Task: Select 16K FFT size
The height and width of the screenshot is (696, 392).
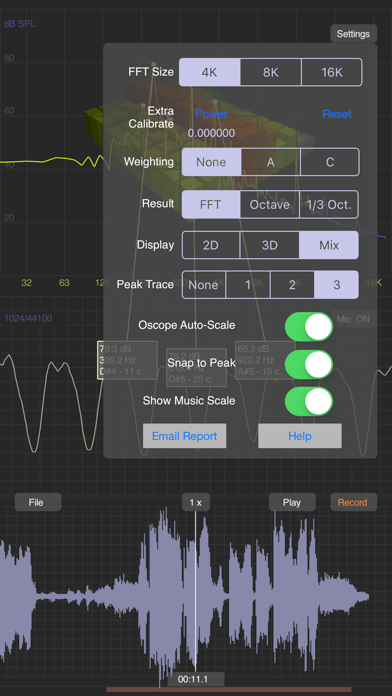Action: [332, 72]
